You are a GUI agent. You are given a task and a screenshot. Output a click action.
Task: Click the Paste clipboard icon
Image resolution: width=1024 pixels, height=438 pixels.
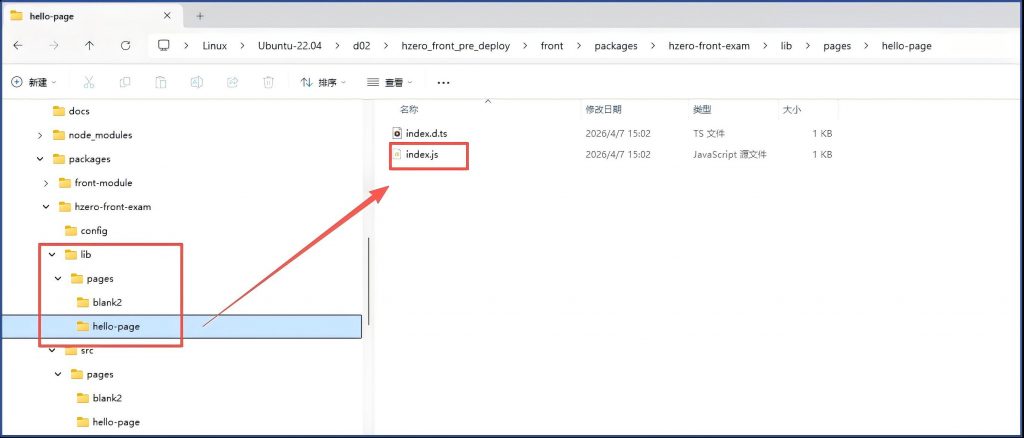(x=161, y=82)
